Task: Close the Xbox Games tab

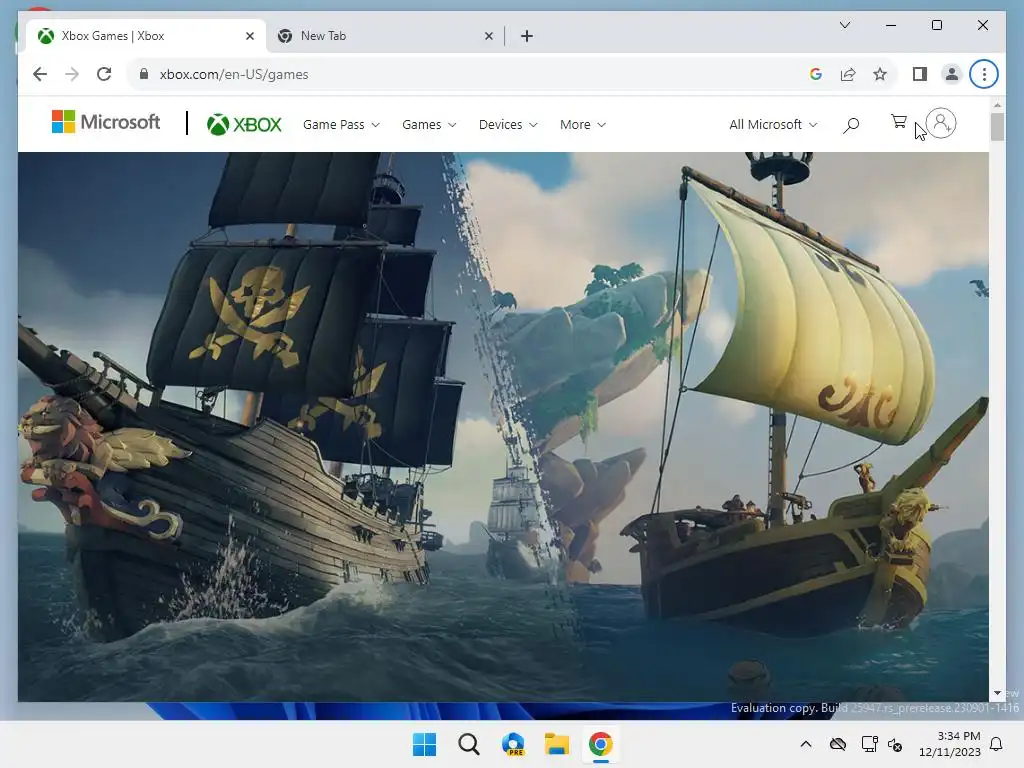Action: point(249,36)
